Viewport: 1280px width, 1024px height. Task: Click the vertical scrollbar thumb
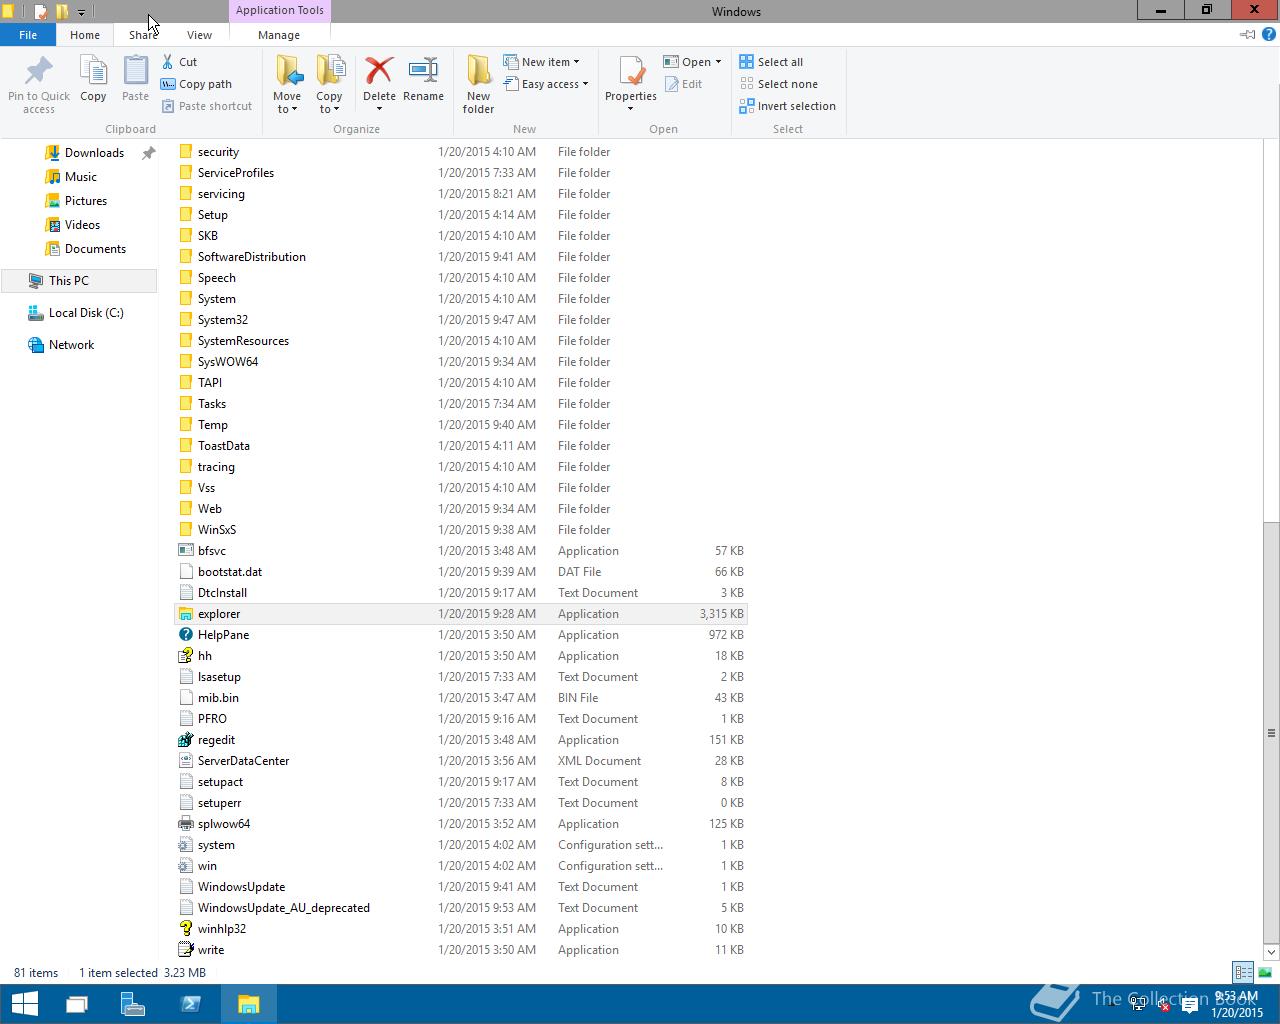(1271, 732)
